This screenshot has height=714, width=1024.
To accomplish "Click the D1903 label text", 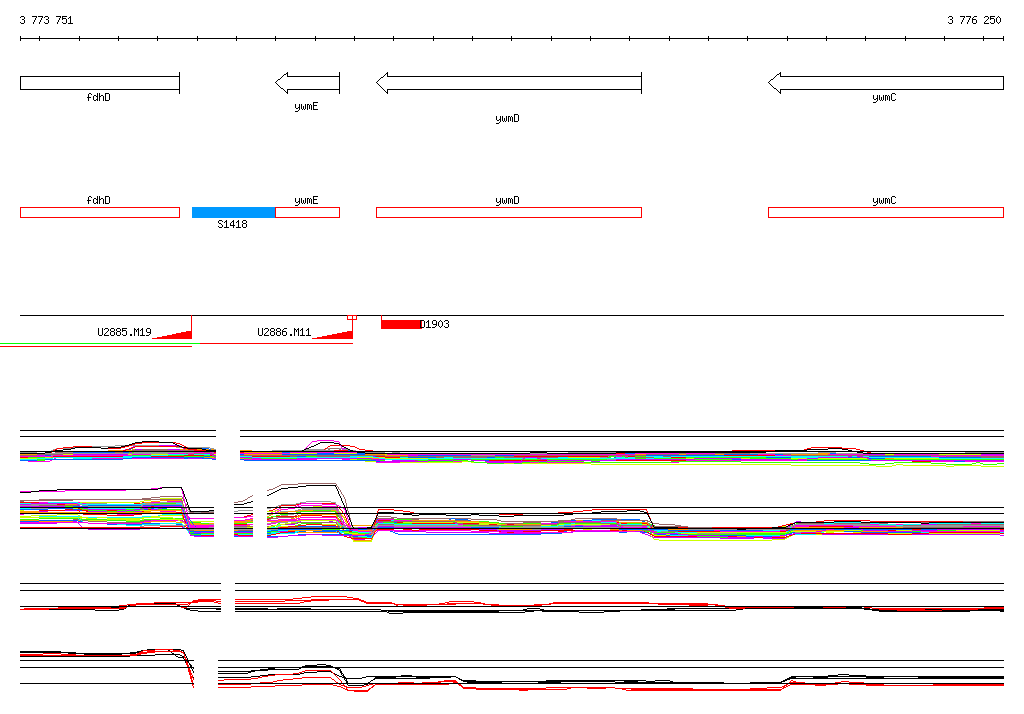I will point(435,324).
